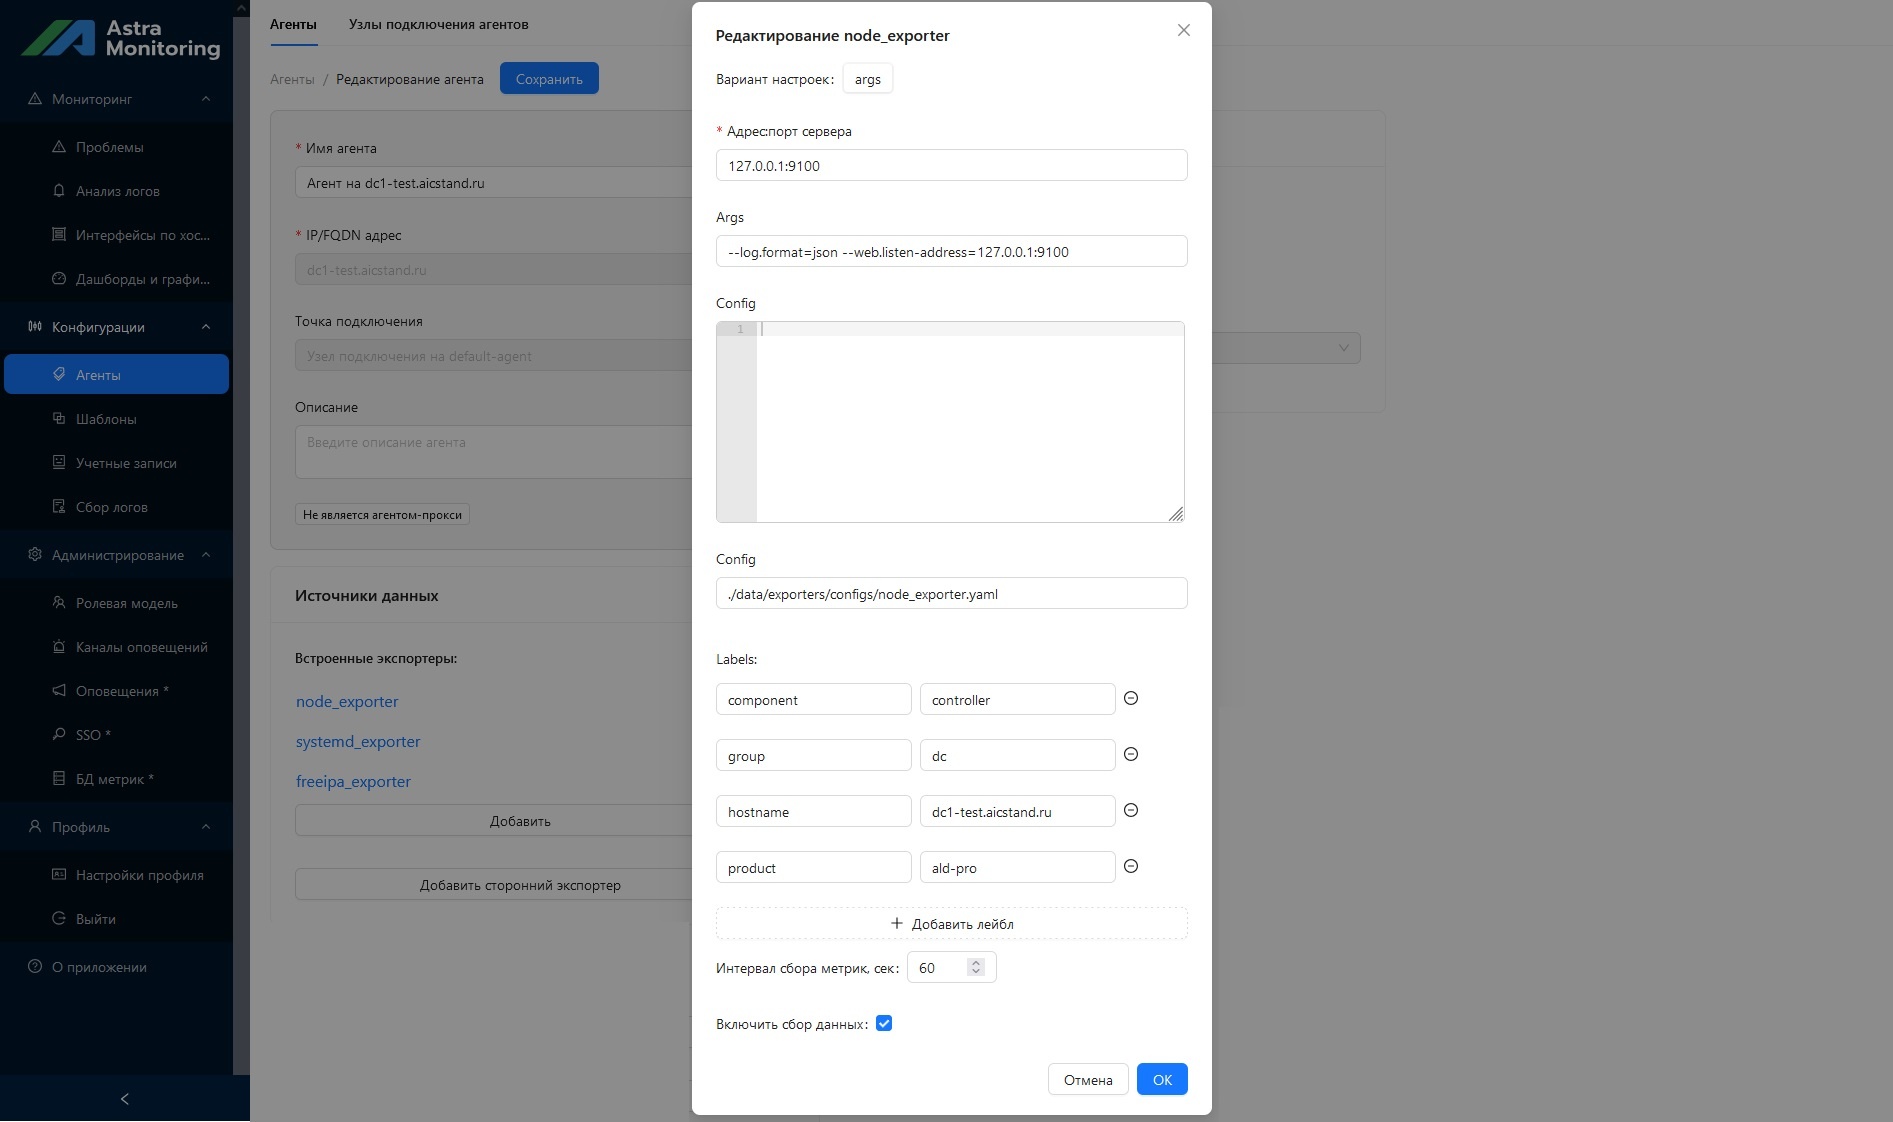
Task: Click the Сбор логов file icon
Action: (x=59, y=507)
